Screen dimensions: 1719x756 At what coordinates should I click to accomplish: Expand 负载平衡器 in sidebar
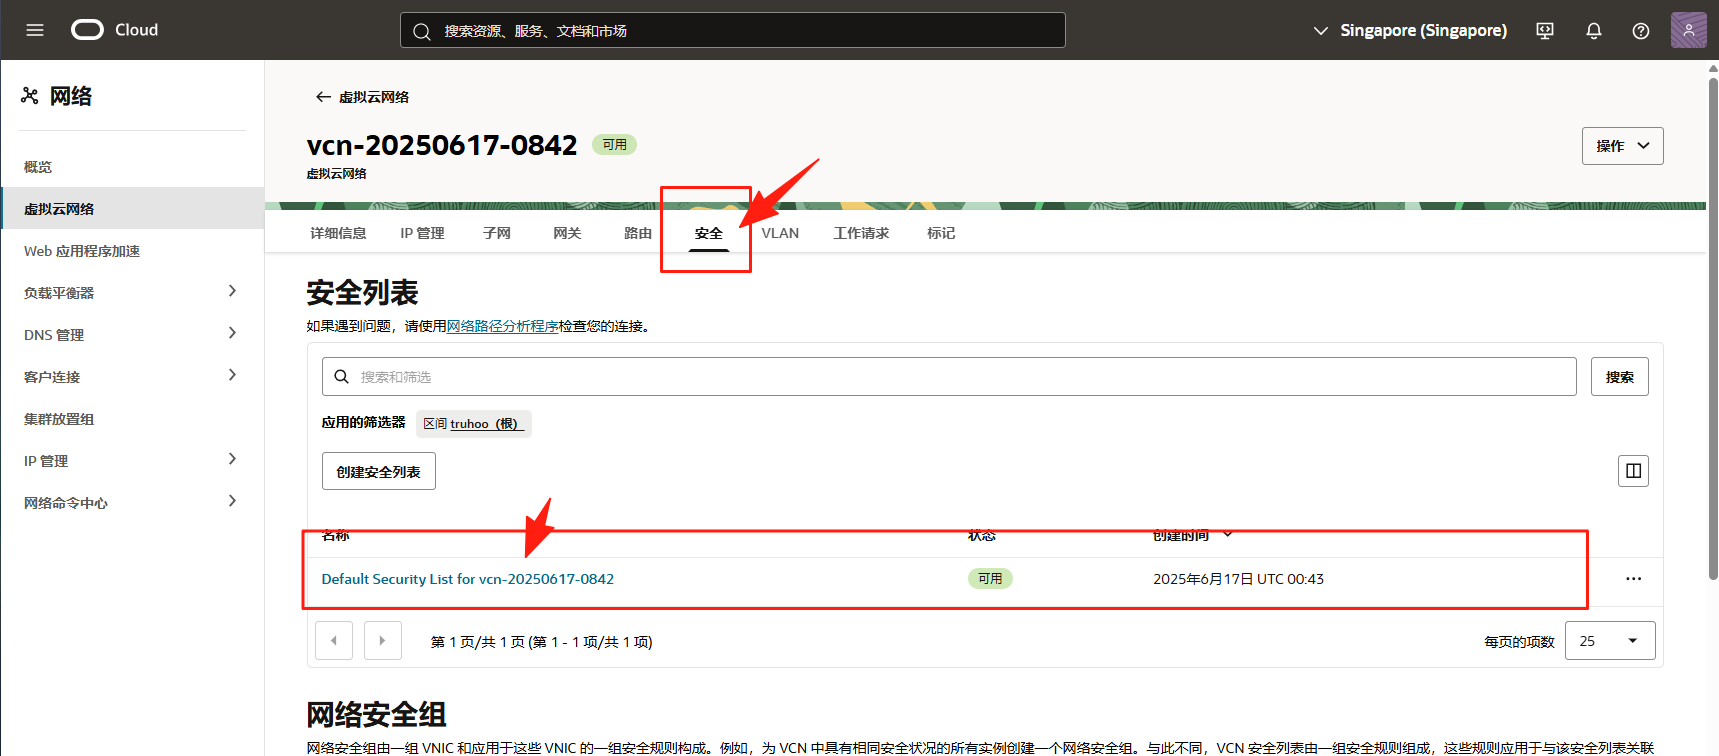tap(232, 292)
